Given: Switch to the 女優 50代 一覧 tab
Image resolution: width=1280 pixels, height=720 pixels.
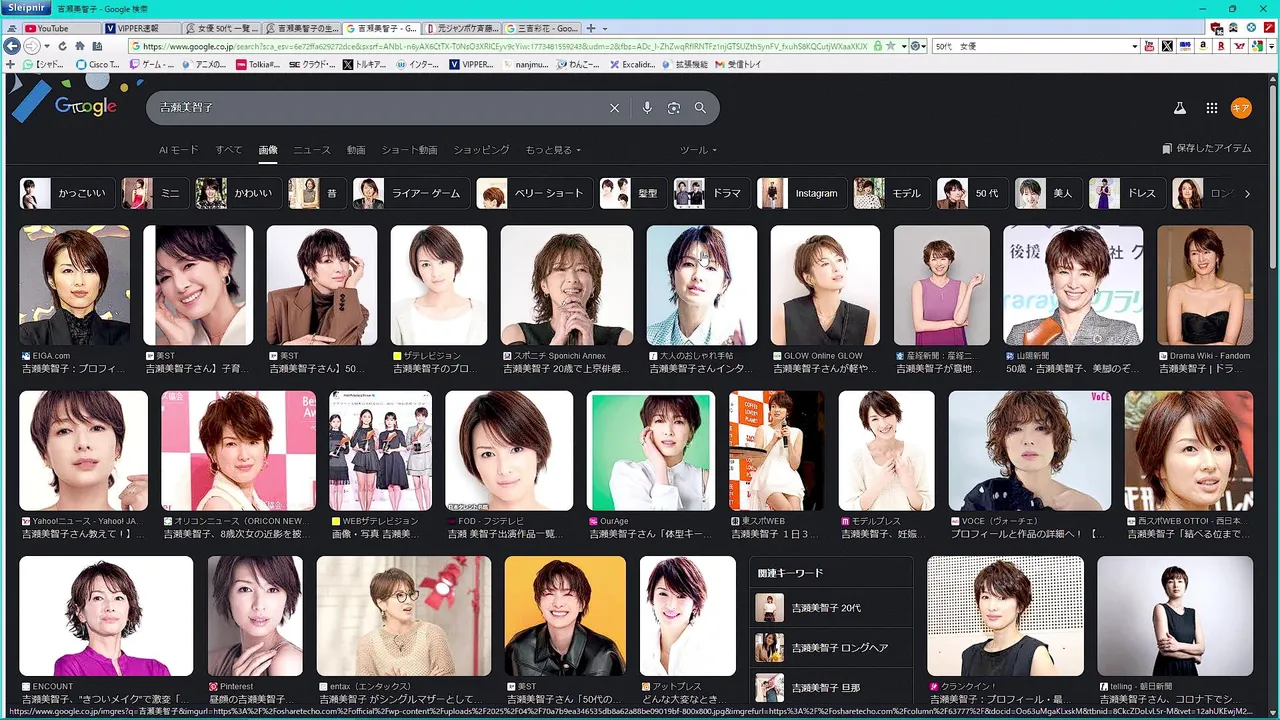Looking at the screenshot, I should point(221,28).
